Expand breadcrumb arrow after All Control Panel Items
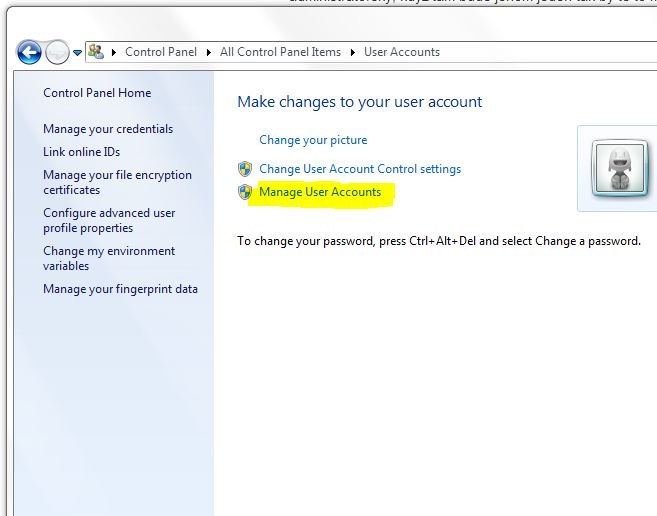Screen dimensions: 657x516 coord(353,52)
